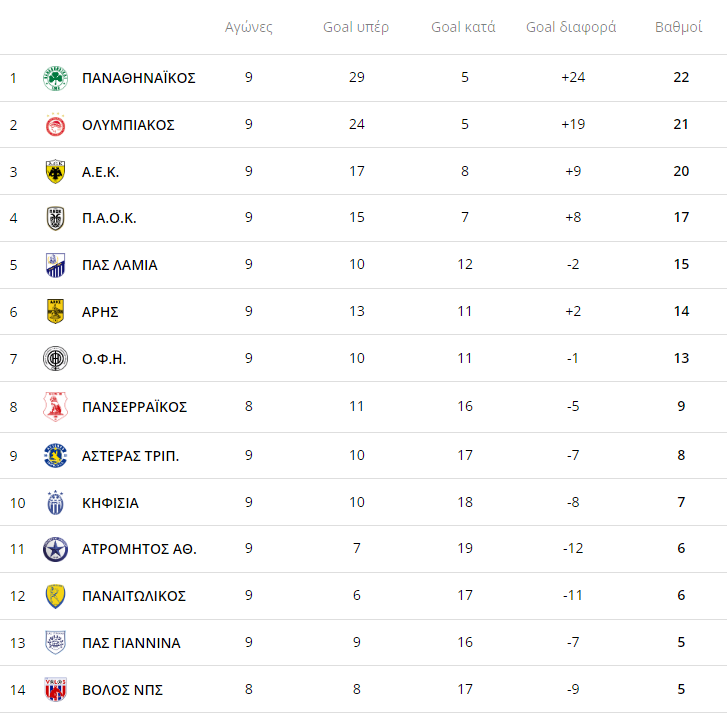727x713 pixels.
Task: Click the Ο.Φ.Η. circular black logo
Action: [x=56, y=359]
